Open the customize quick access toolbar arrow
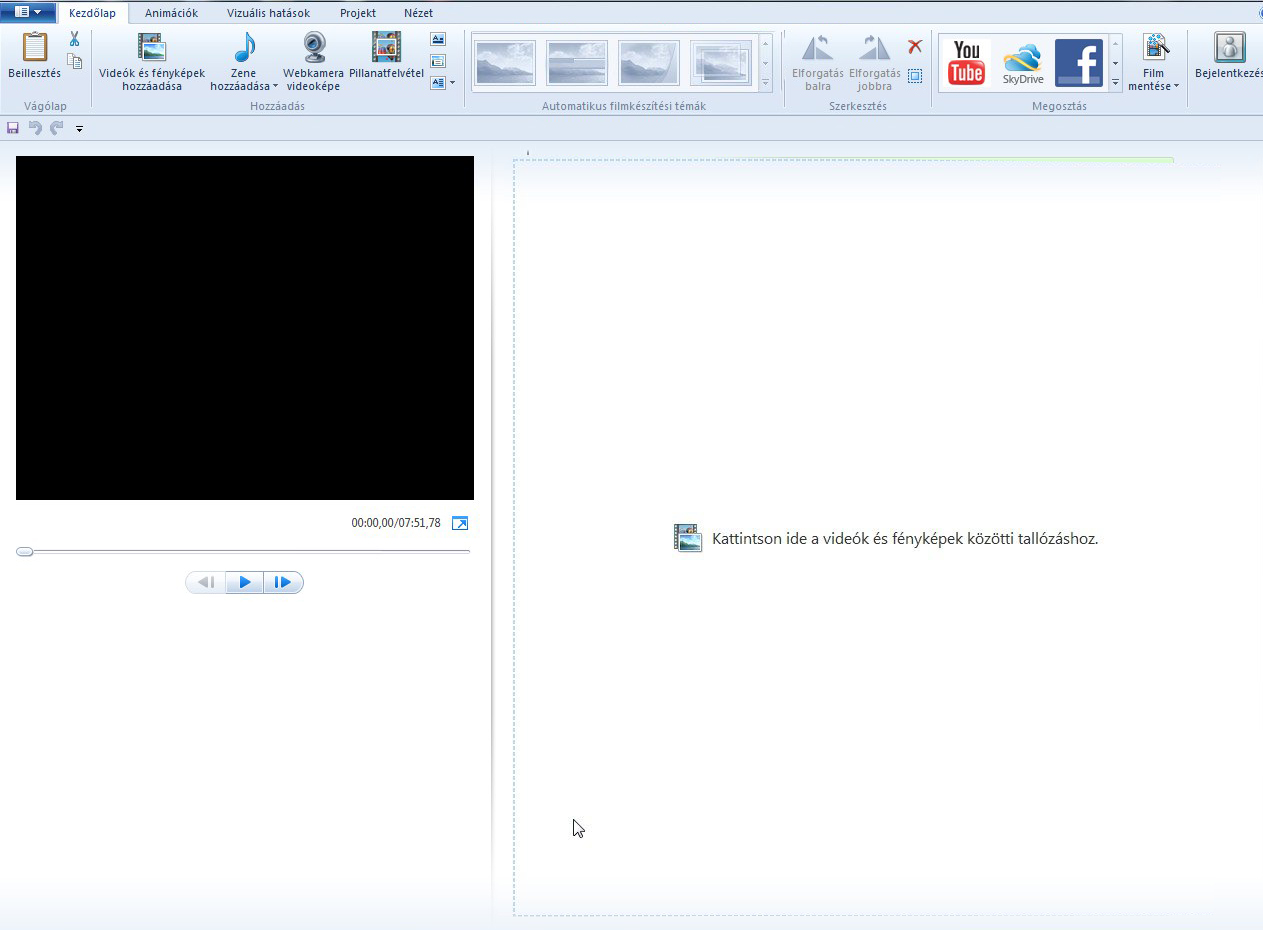 (79, 129)
